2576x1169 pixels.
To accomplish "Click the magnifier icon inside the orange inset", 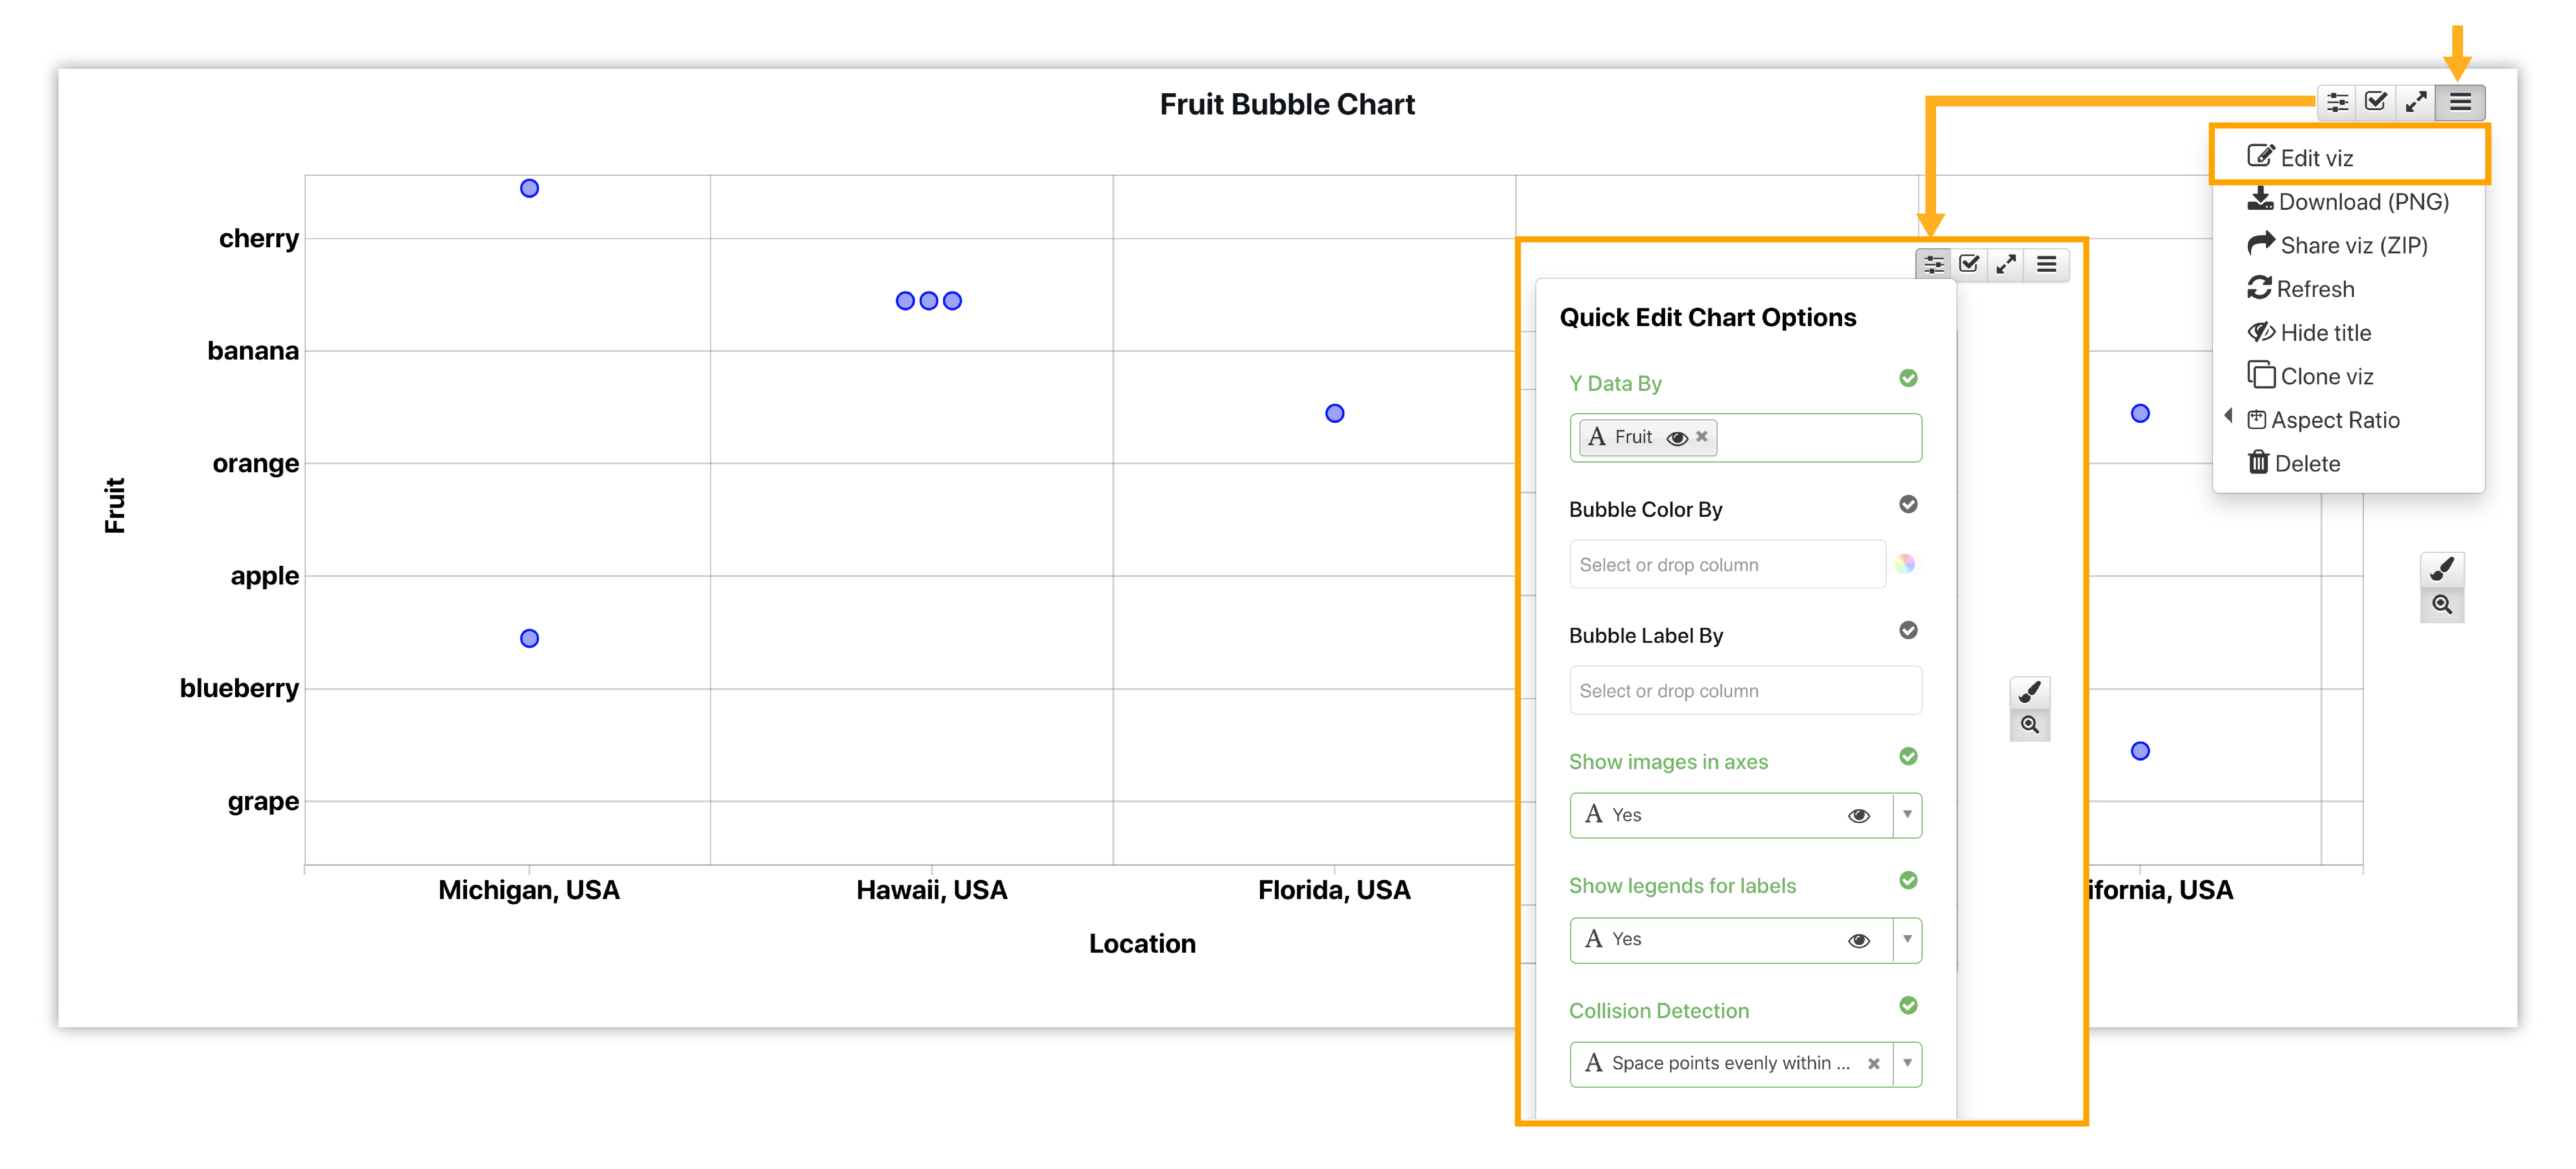I will (x=2029, y=725).
